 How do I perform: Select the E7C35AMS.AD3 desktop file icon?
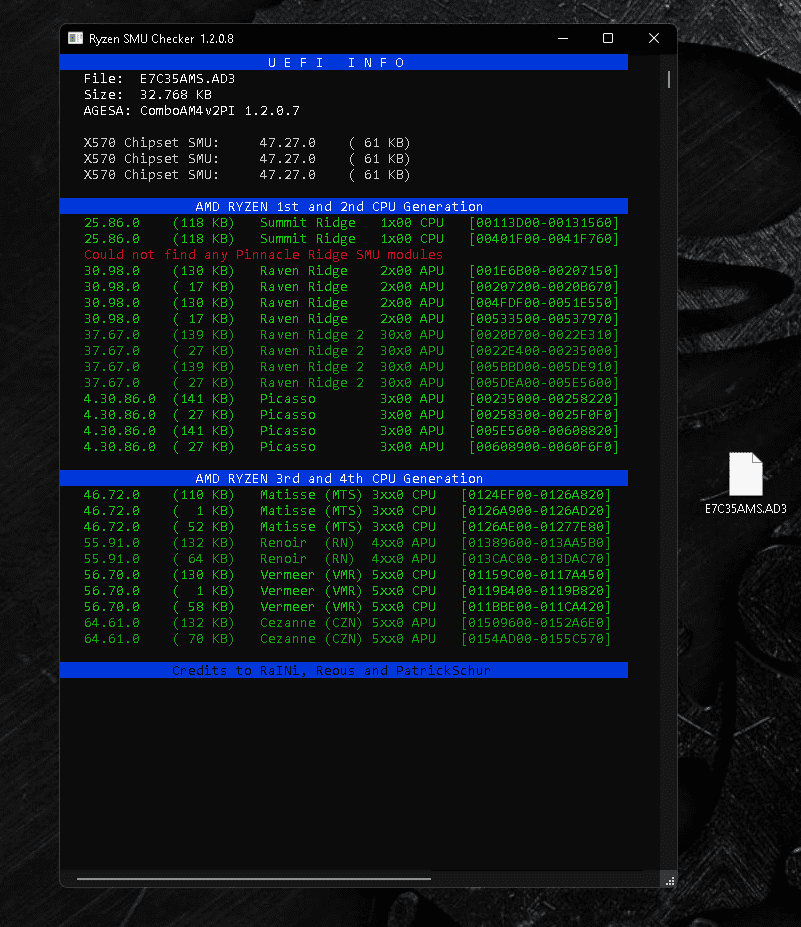[x=745, y=474]
